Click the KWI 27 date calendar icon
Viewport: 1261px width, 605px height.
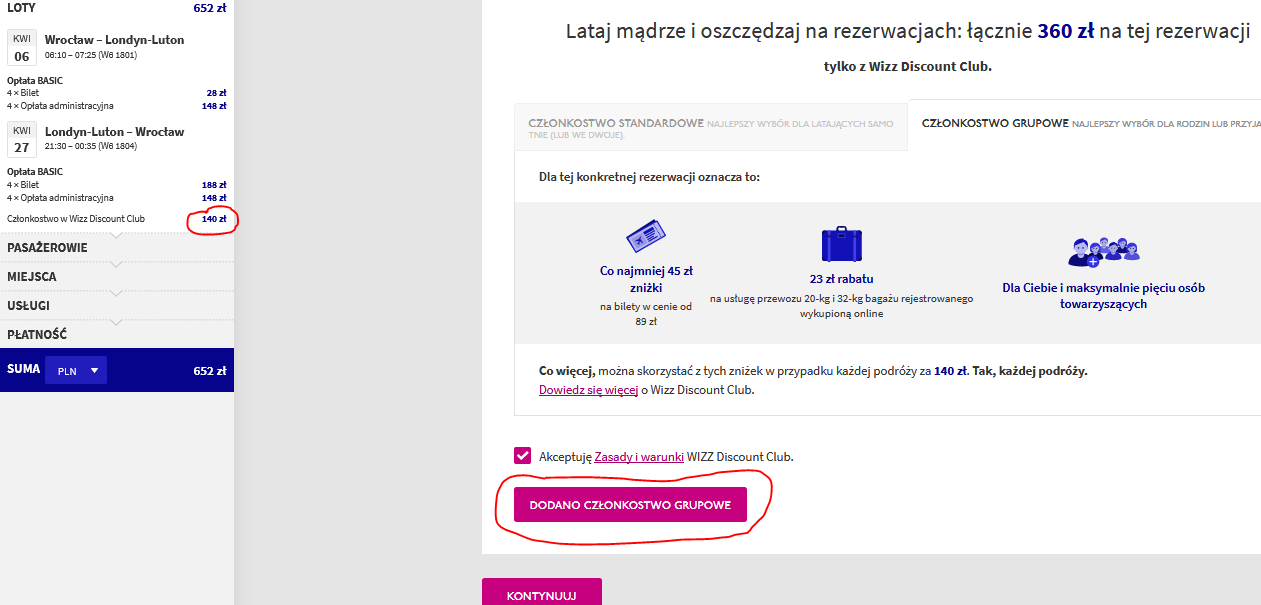click(x=22, y=140)
